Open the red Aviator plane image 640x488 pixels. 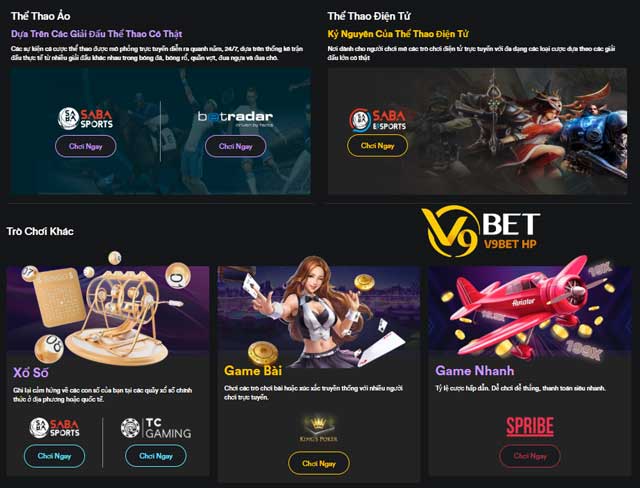tap(530, 308)
